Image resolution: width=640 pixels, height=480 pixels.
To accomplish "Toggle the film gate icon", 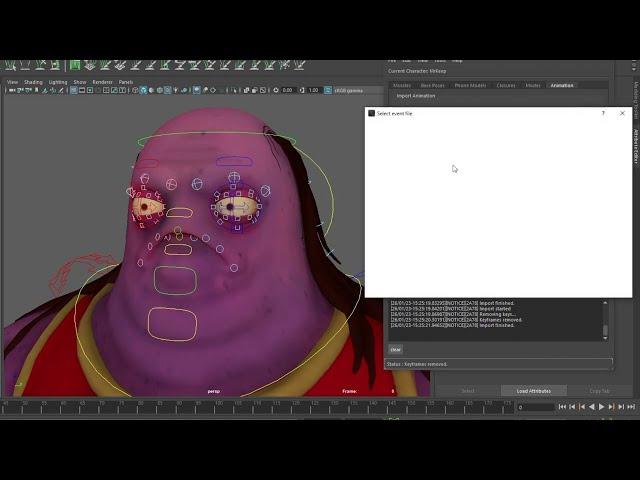I will click(x=82, y=90).
